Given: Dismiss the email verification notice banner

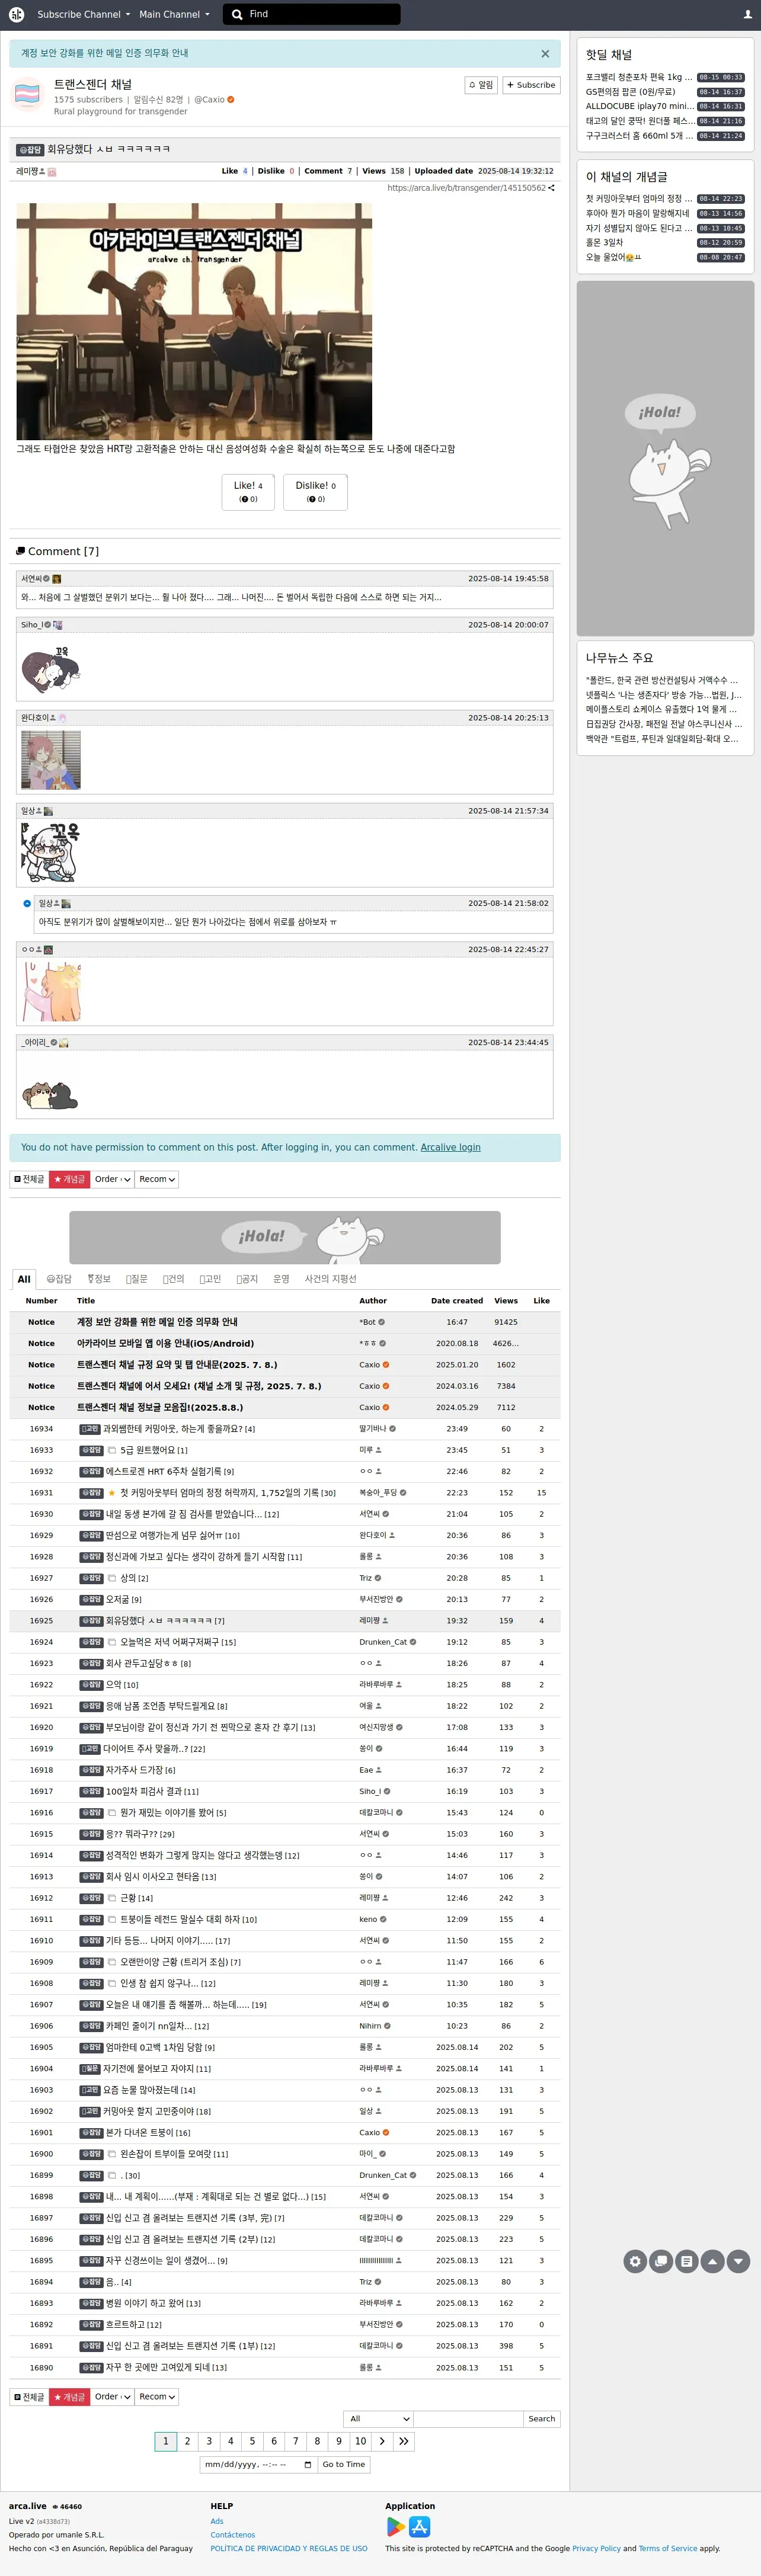Looking at the screenshot, I should click(x=545, y=54).
